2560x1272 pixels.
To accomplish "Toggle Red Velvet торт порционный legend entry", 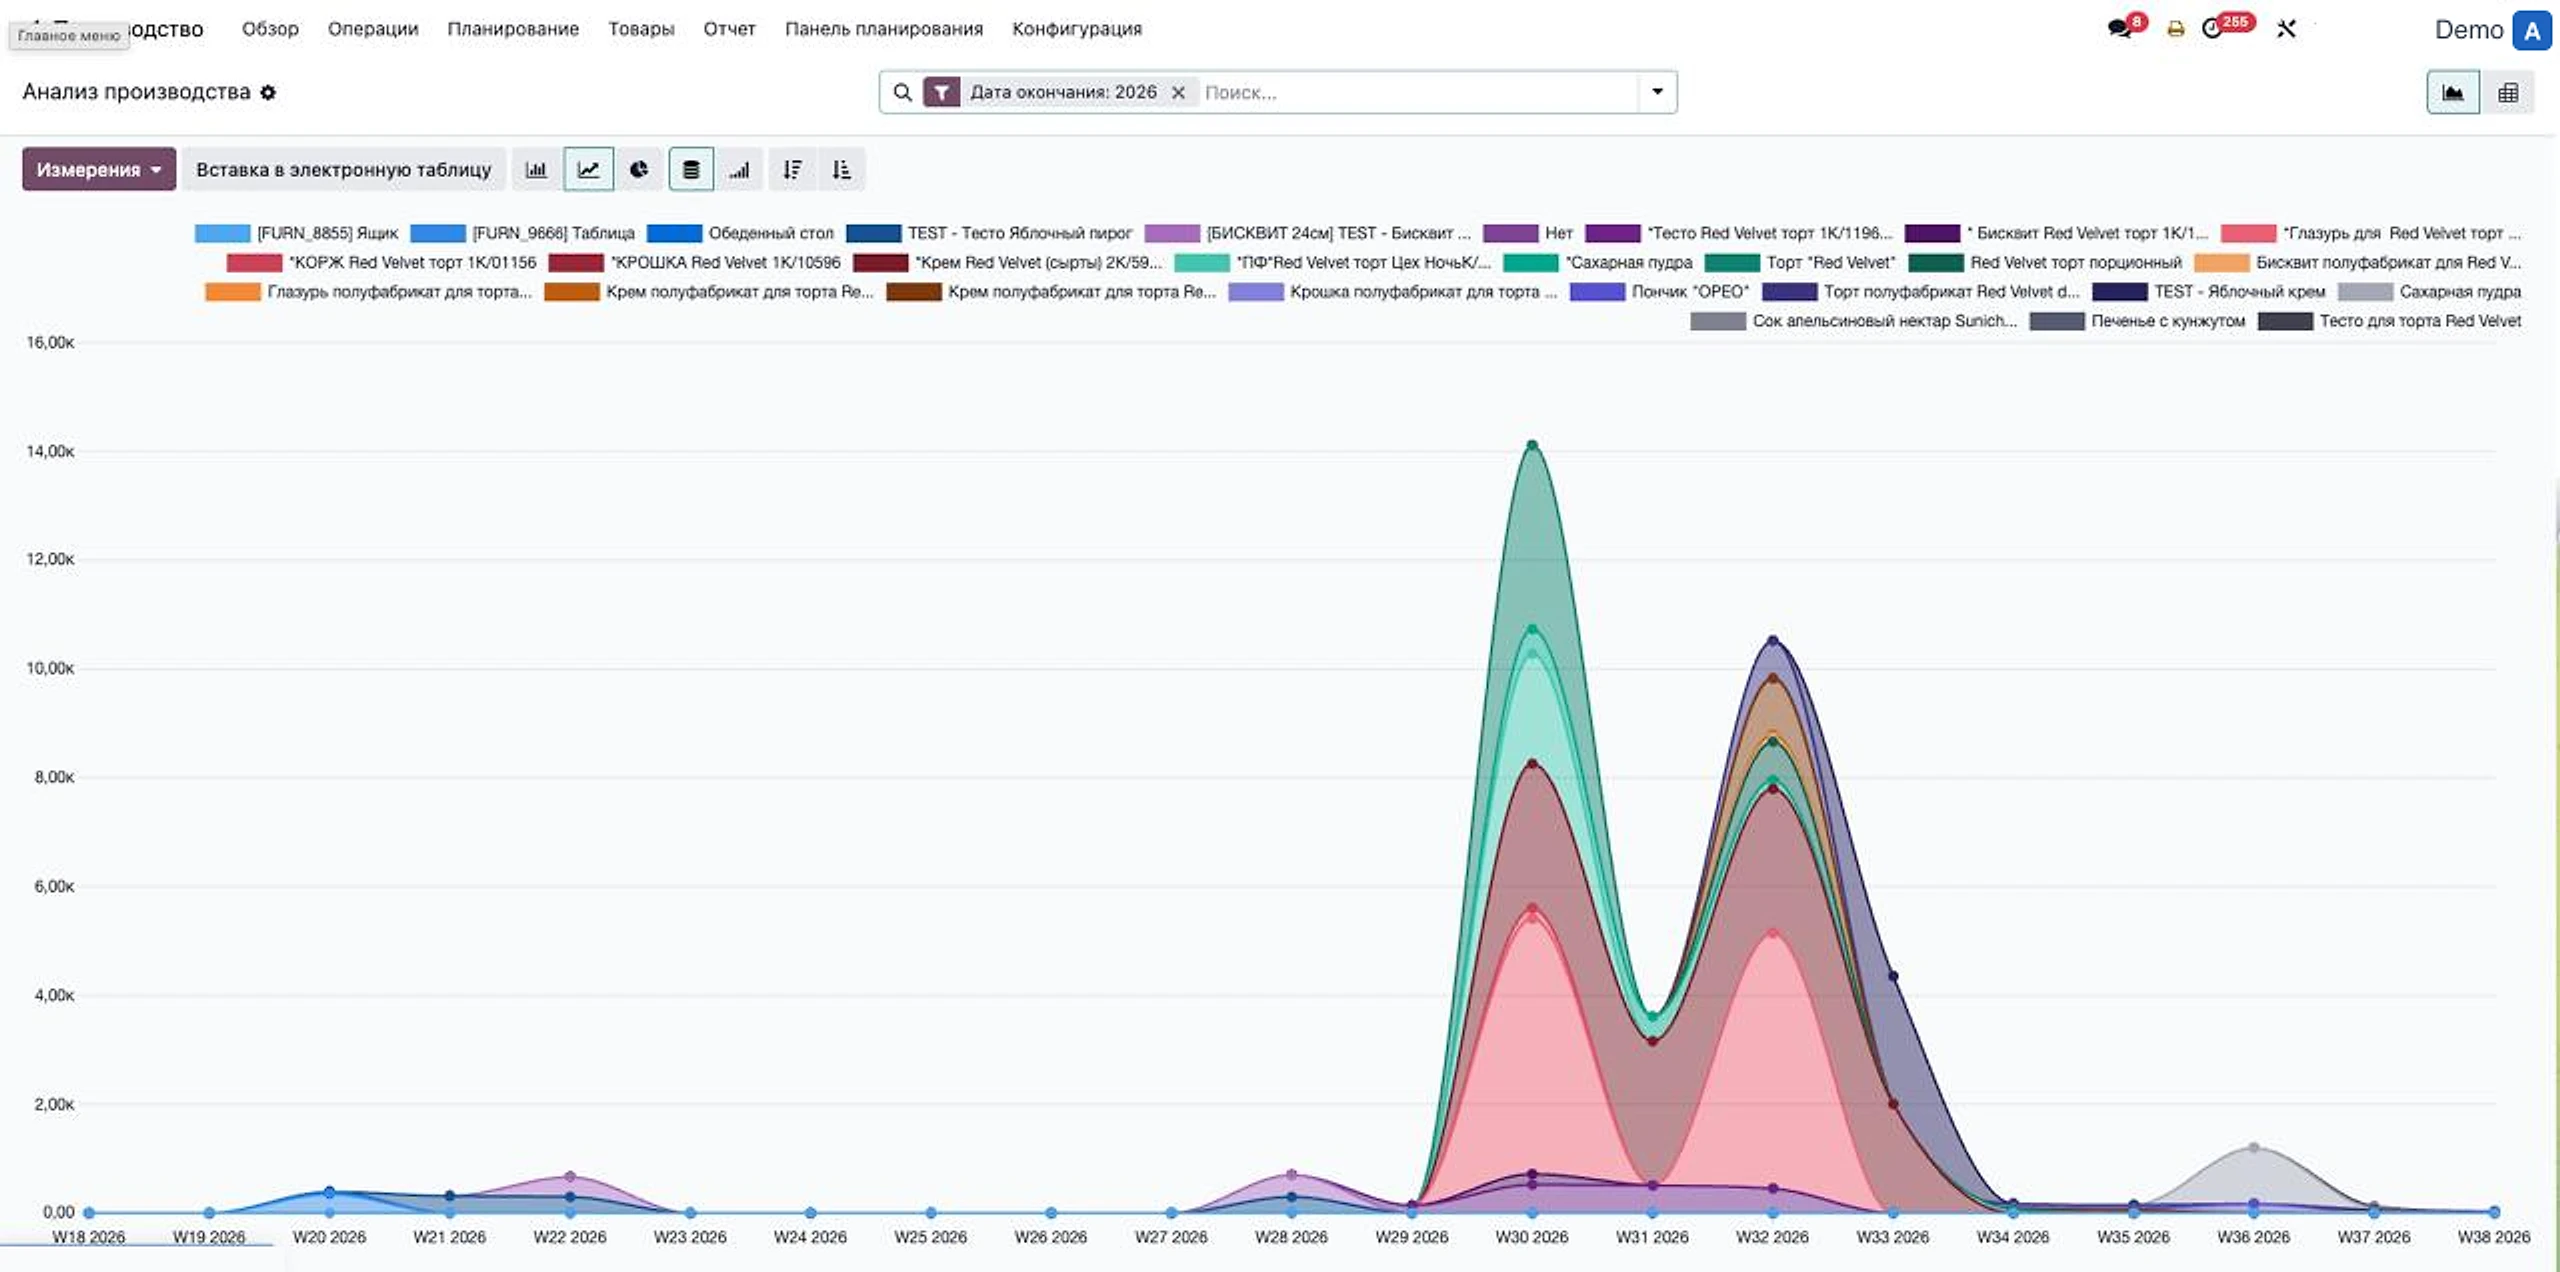I will tap(2046, 263).
